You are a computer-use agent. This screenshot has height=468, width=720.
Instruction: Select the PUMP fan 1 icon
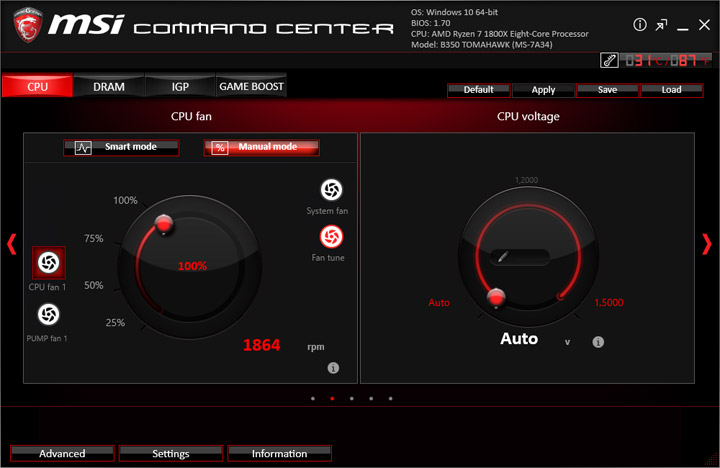tap(49, 315)
